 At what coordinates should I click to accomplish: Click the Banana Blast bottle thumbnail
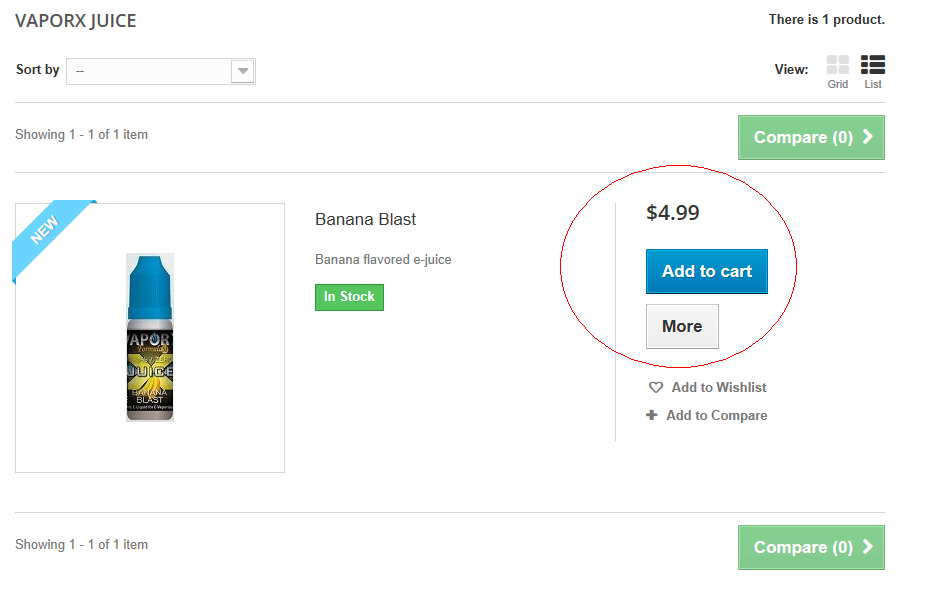pos(150,337)
